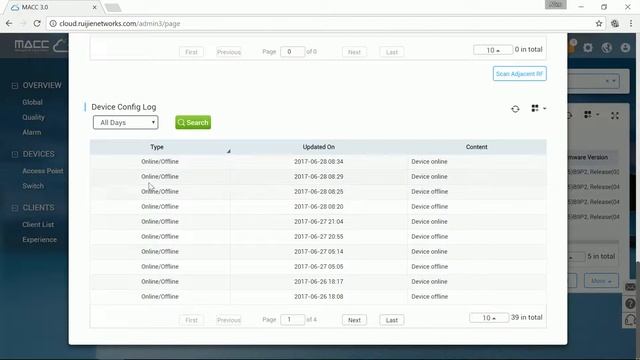Open column display grid menu in Device Config Log
Image resolution: width=640 pixels, height=360 pixels.
click(x=538, y=108)
